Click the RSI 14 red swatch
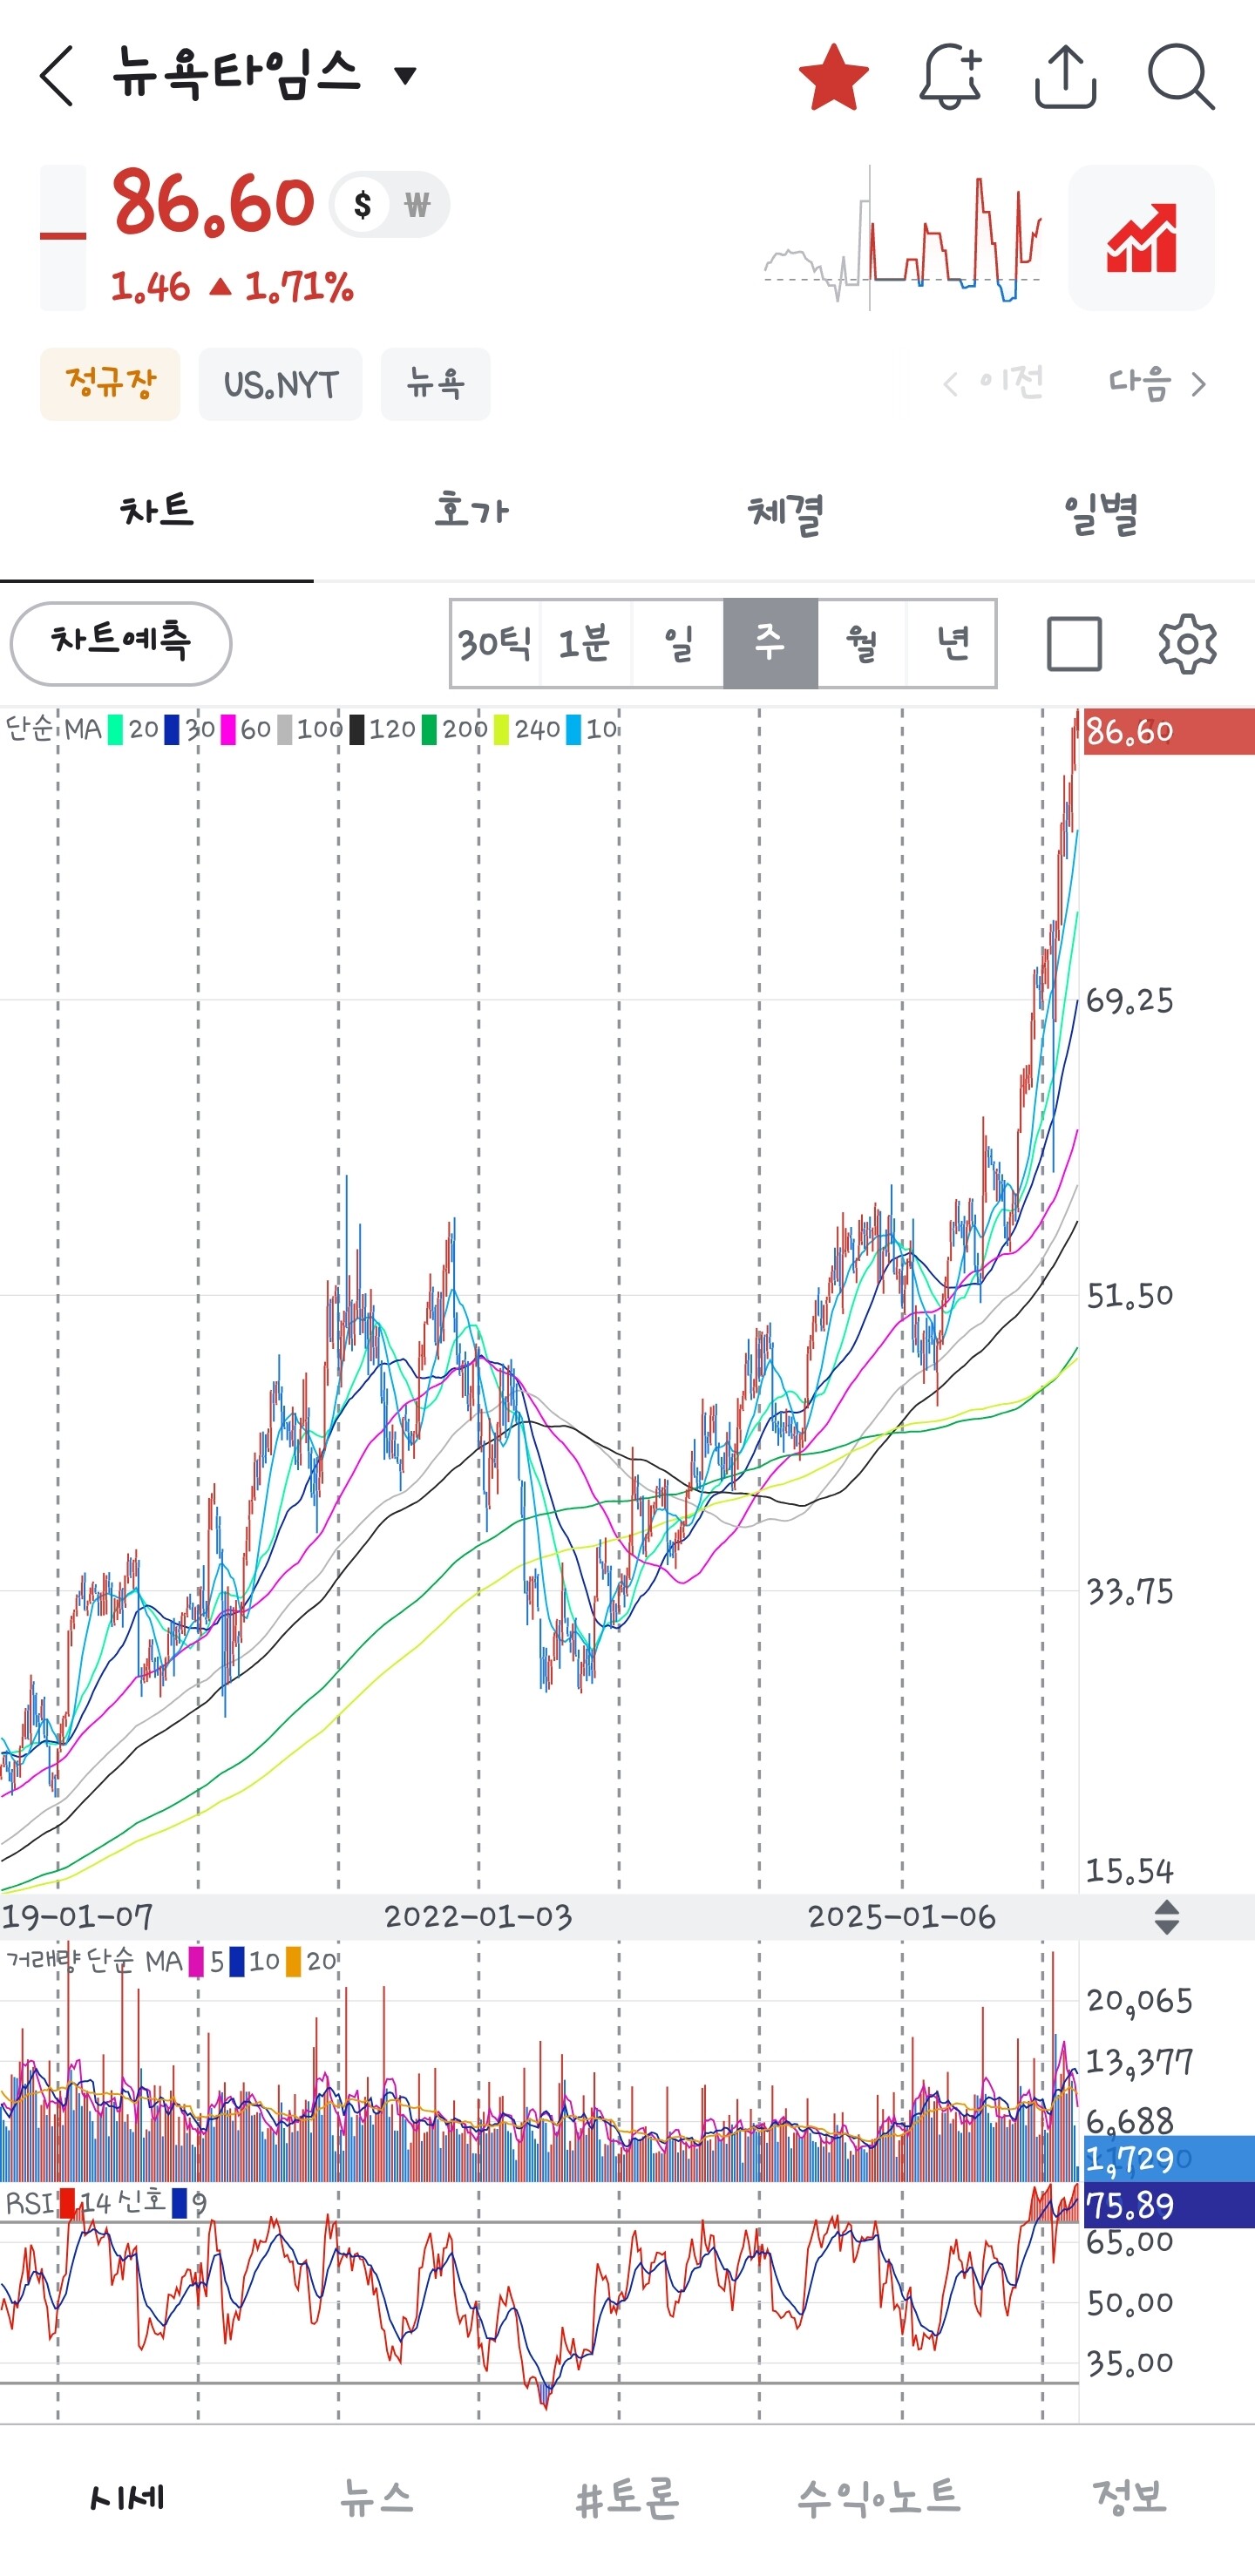This screenshot has width=1255, height=2576. click(x=68, y=2203)
